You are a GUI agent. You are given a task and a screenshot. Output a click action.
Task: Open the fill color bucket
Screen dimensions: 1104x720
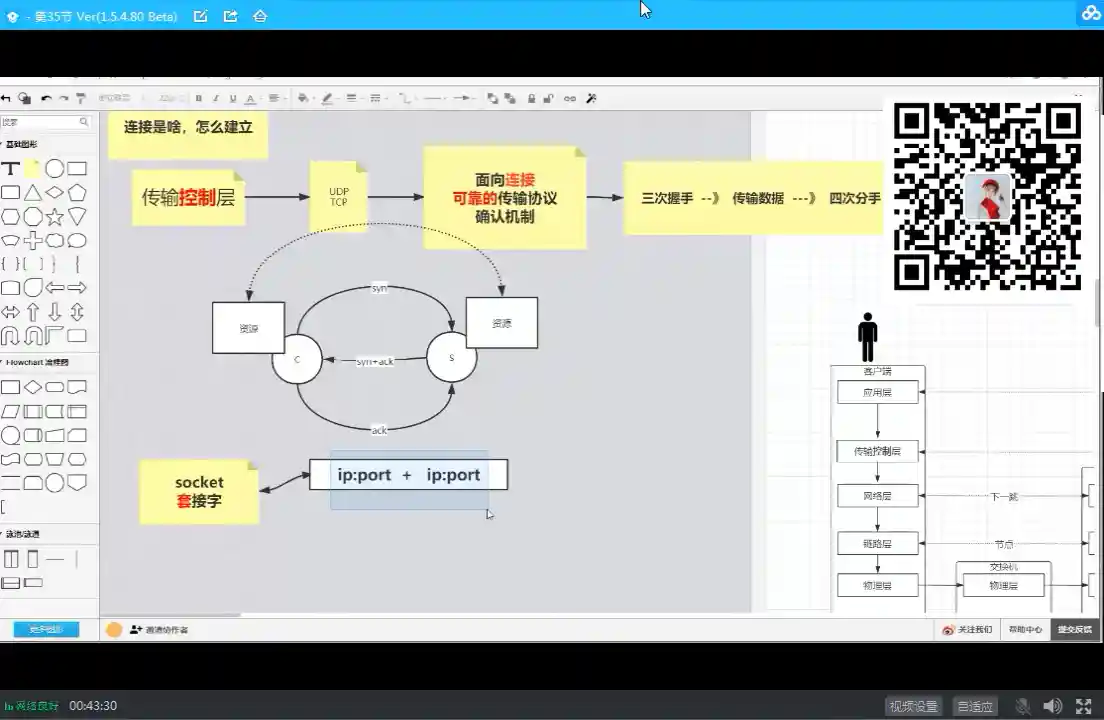pos(303,99)
